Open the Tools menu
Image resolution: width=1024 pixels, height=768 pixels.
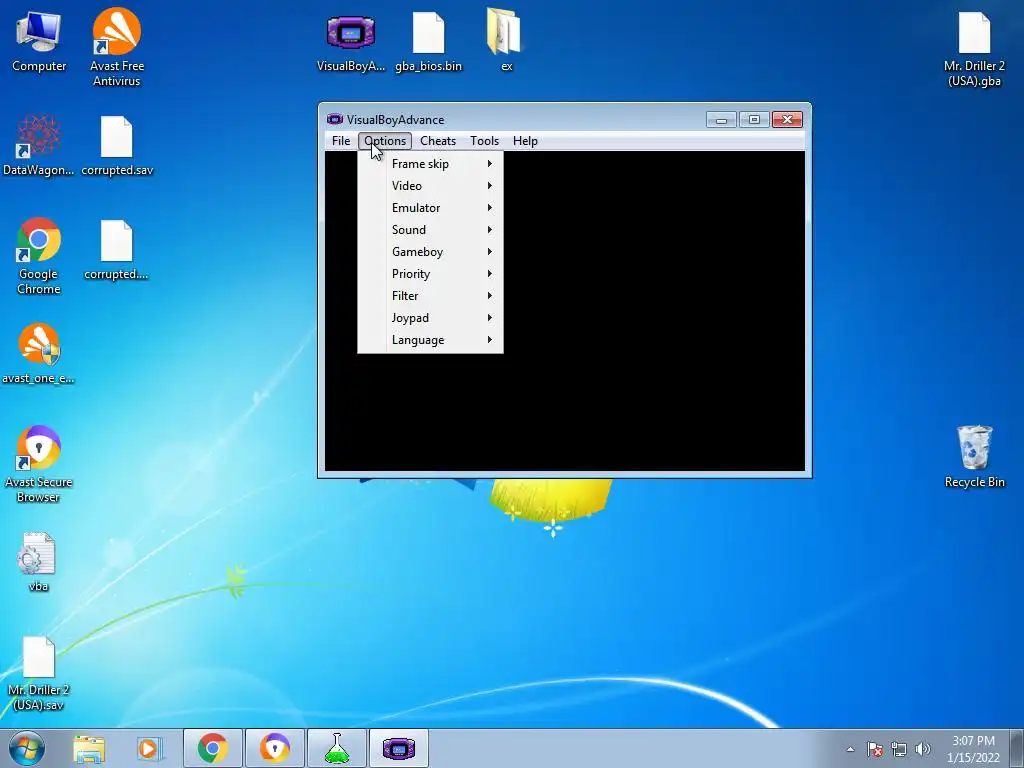[x=484, y=141]
